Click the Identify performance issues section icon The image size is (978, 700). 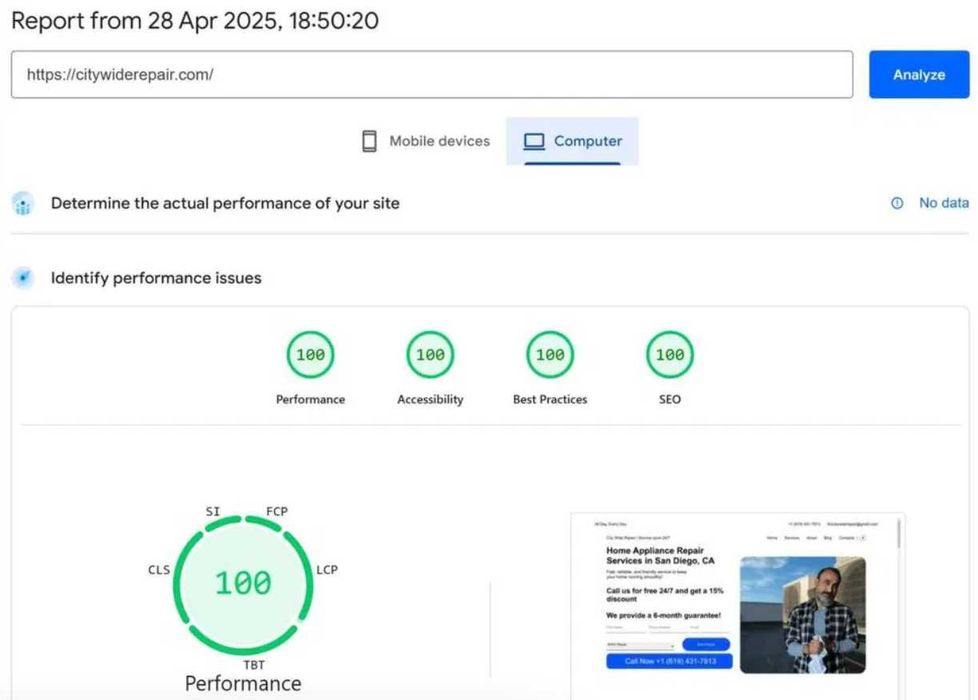pos(23,278)
